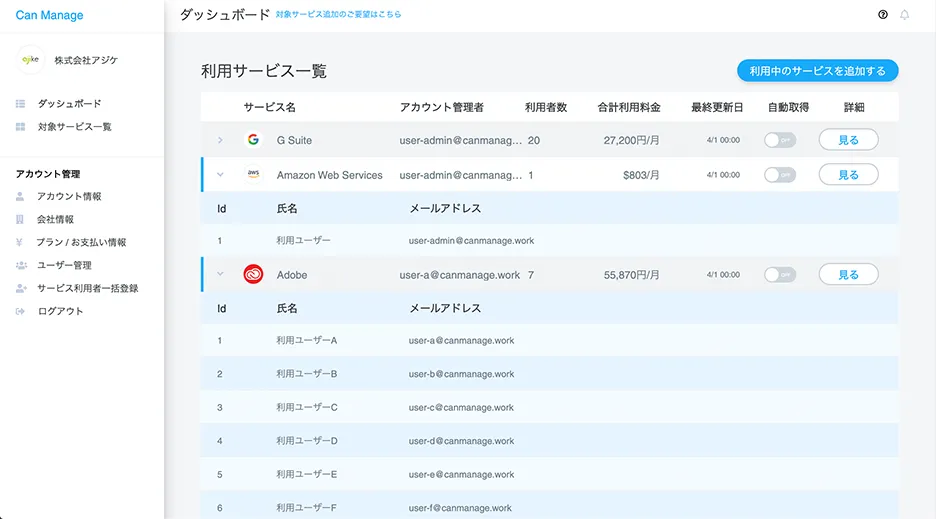Click the 自動取得 column header

(x=789, y=108)
